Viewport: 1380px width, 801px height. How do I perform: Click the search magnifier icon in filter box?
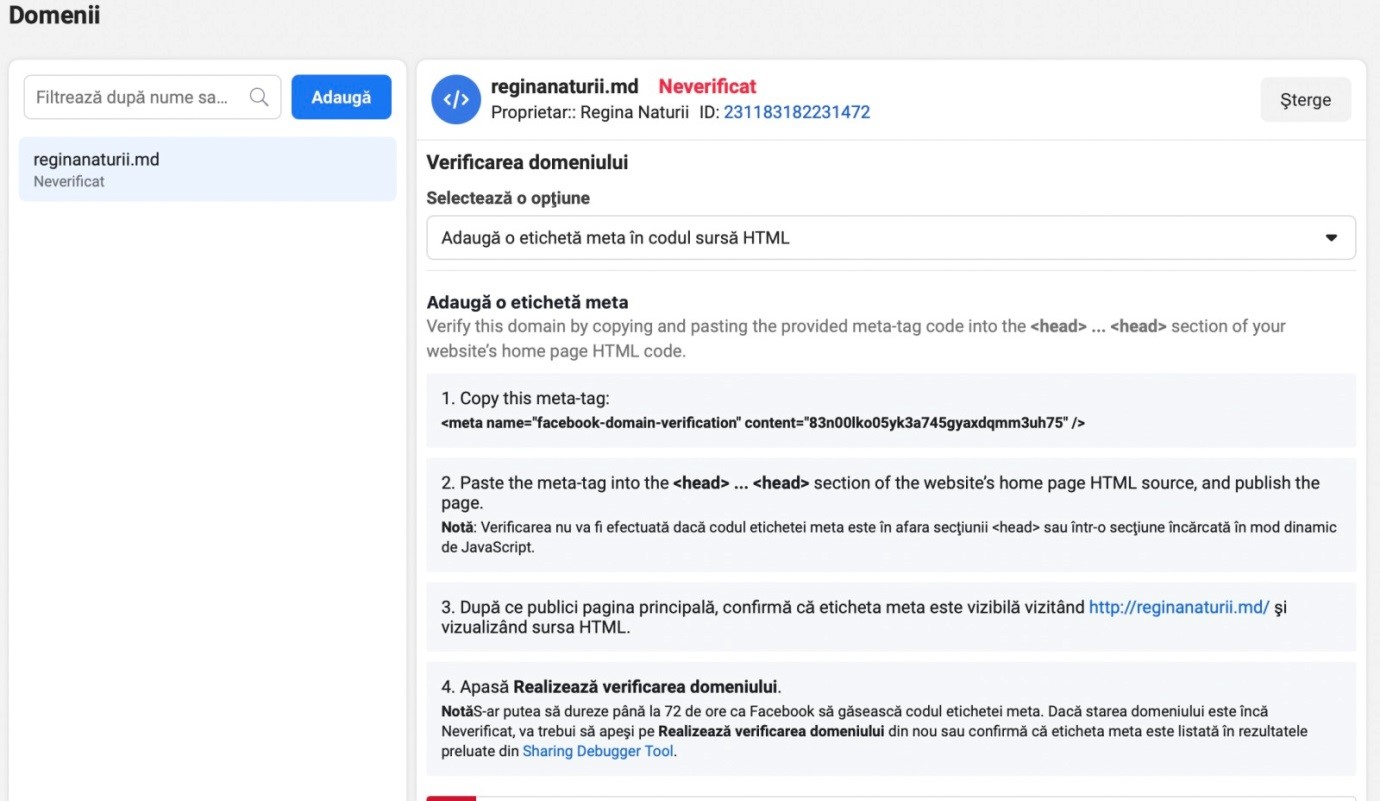(x=259, y=97)
